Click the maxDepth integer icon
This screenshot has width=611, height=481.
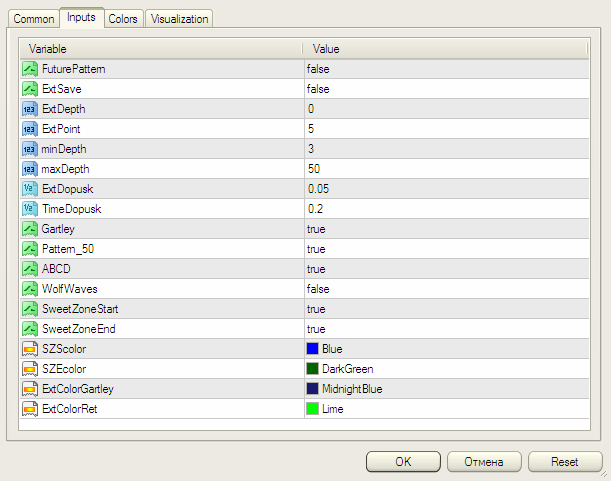30,169
